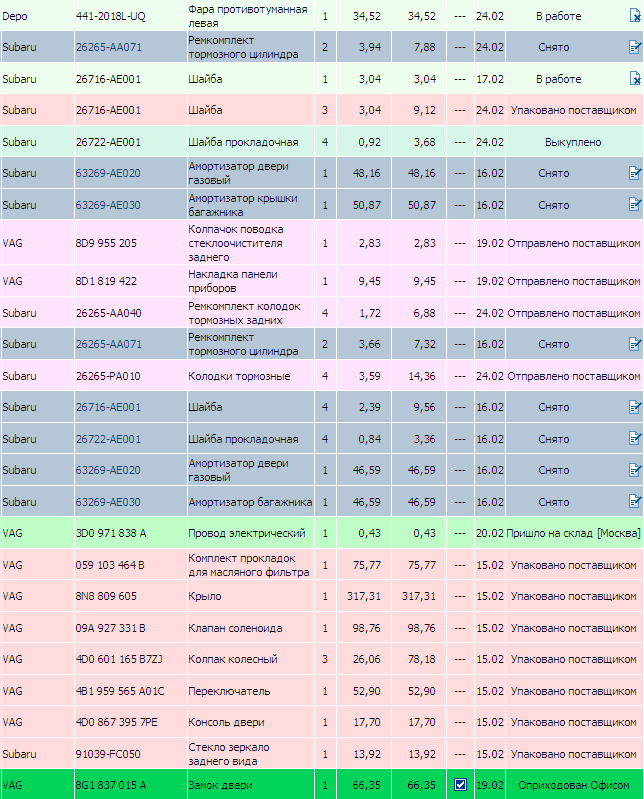This screenshot has height=799, width=644.
Task: Open link 63269-AE020 in the 48,16 row
Action: coord(108,173)
